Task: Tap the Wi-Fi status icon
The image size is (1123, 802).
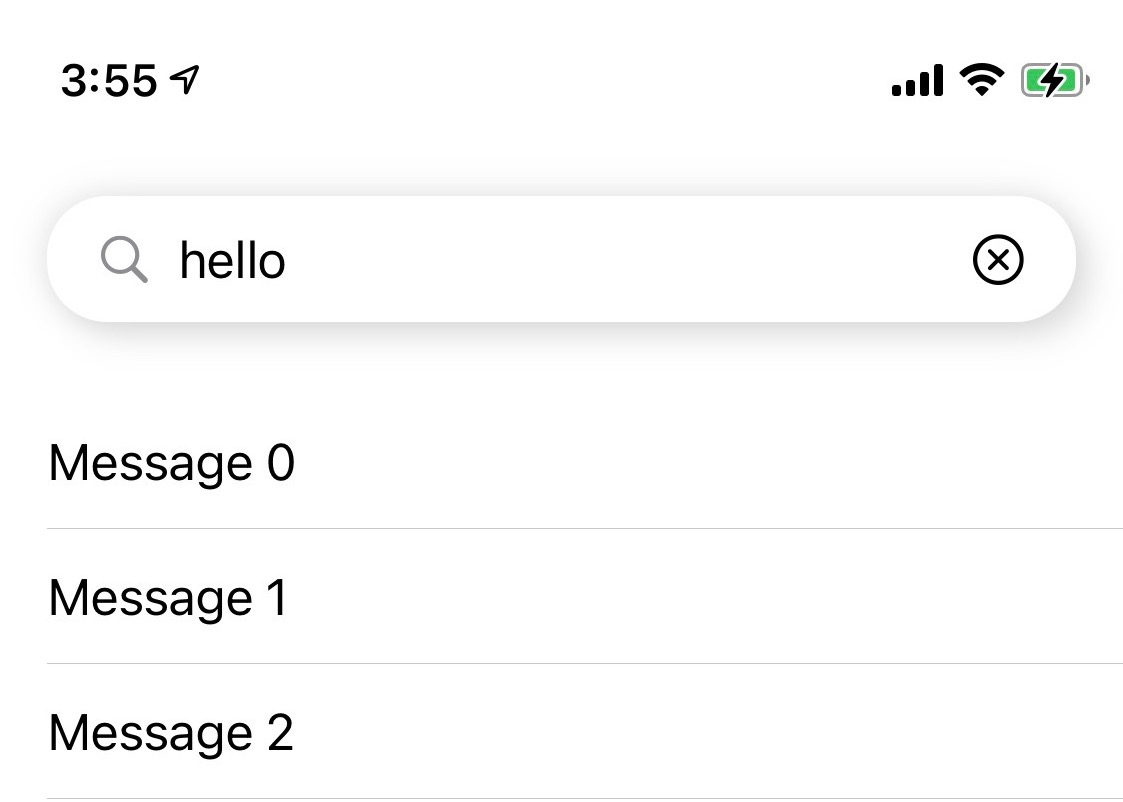Action: pyautogui.click(x=982, y=79)
